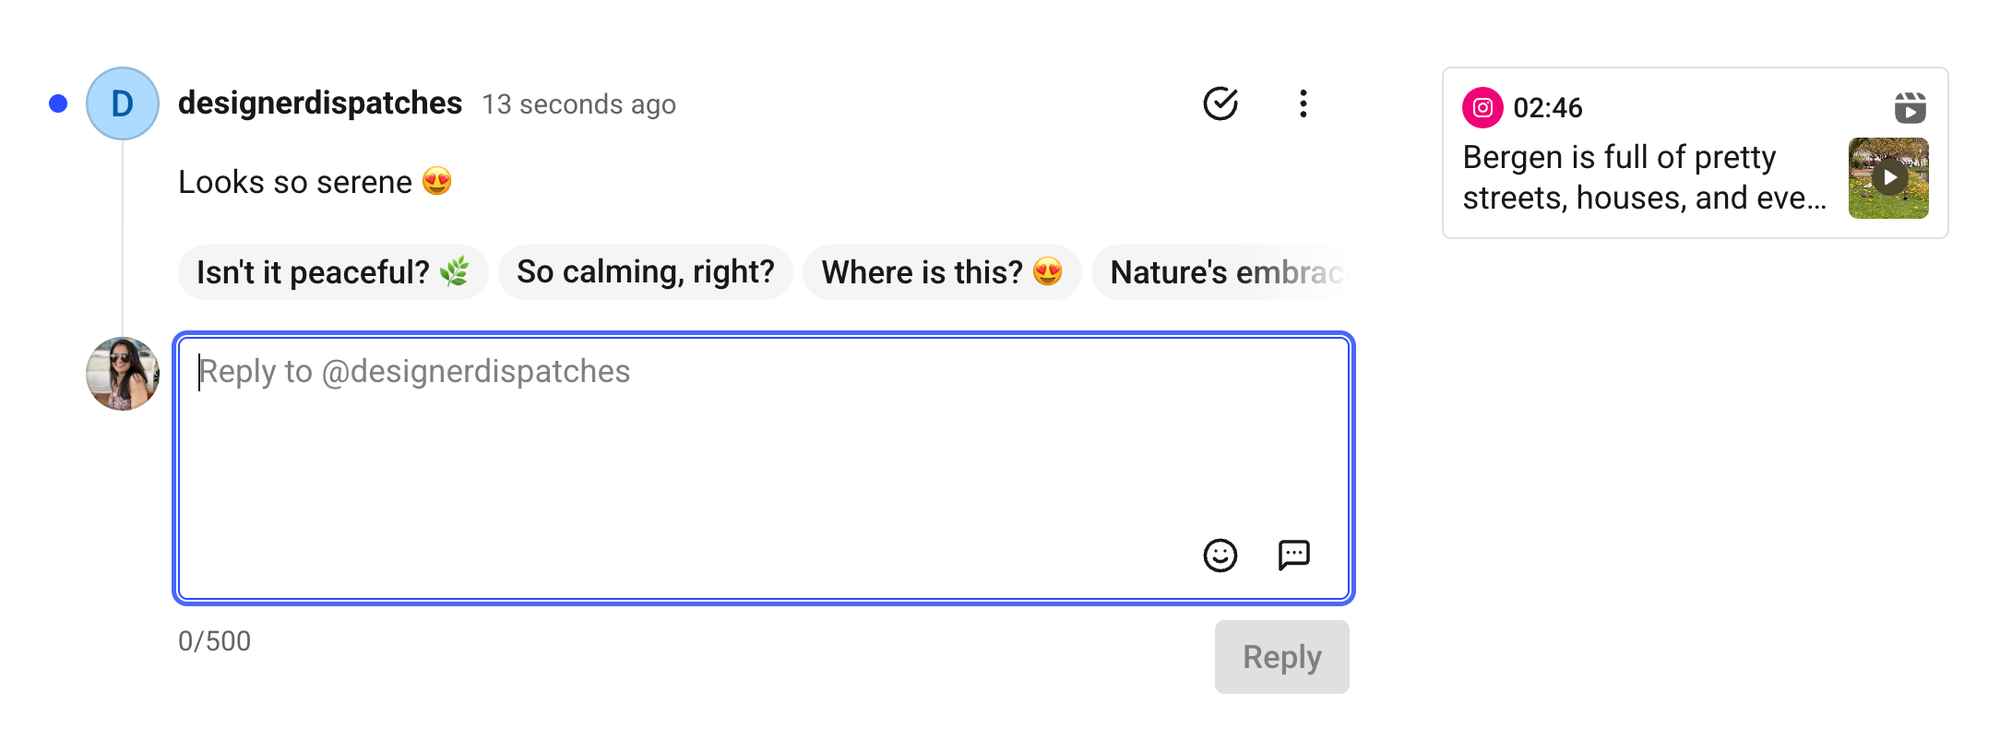The image size is (2000, 742).
Task: Click the blue unread indicator dot
Action: coord(57,101)
